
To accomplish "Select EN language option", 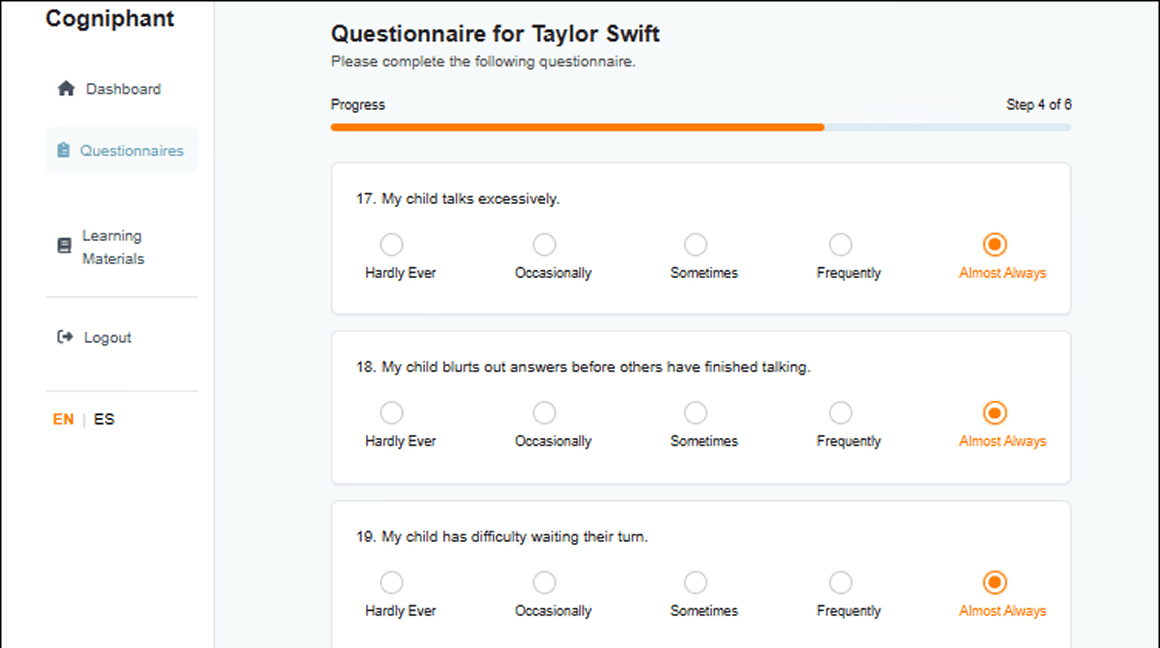I will coord(63,419).
